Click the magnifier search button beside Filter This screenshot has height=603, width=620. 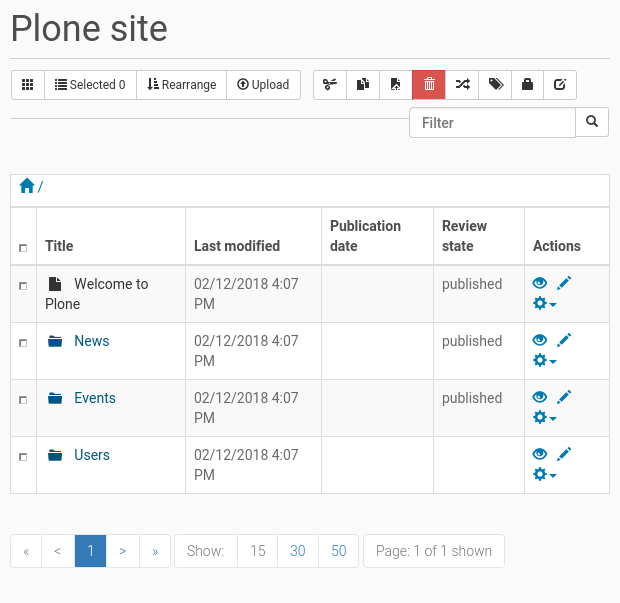(592, 122)
